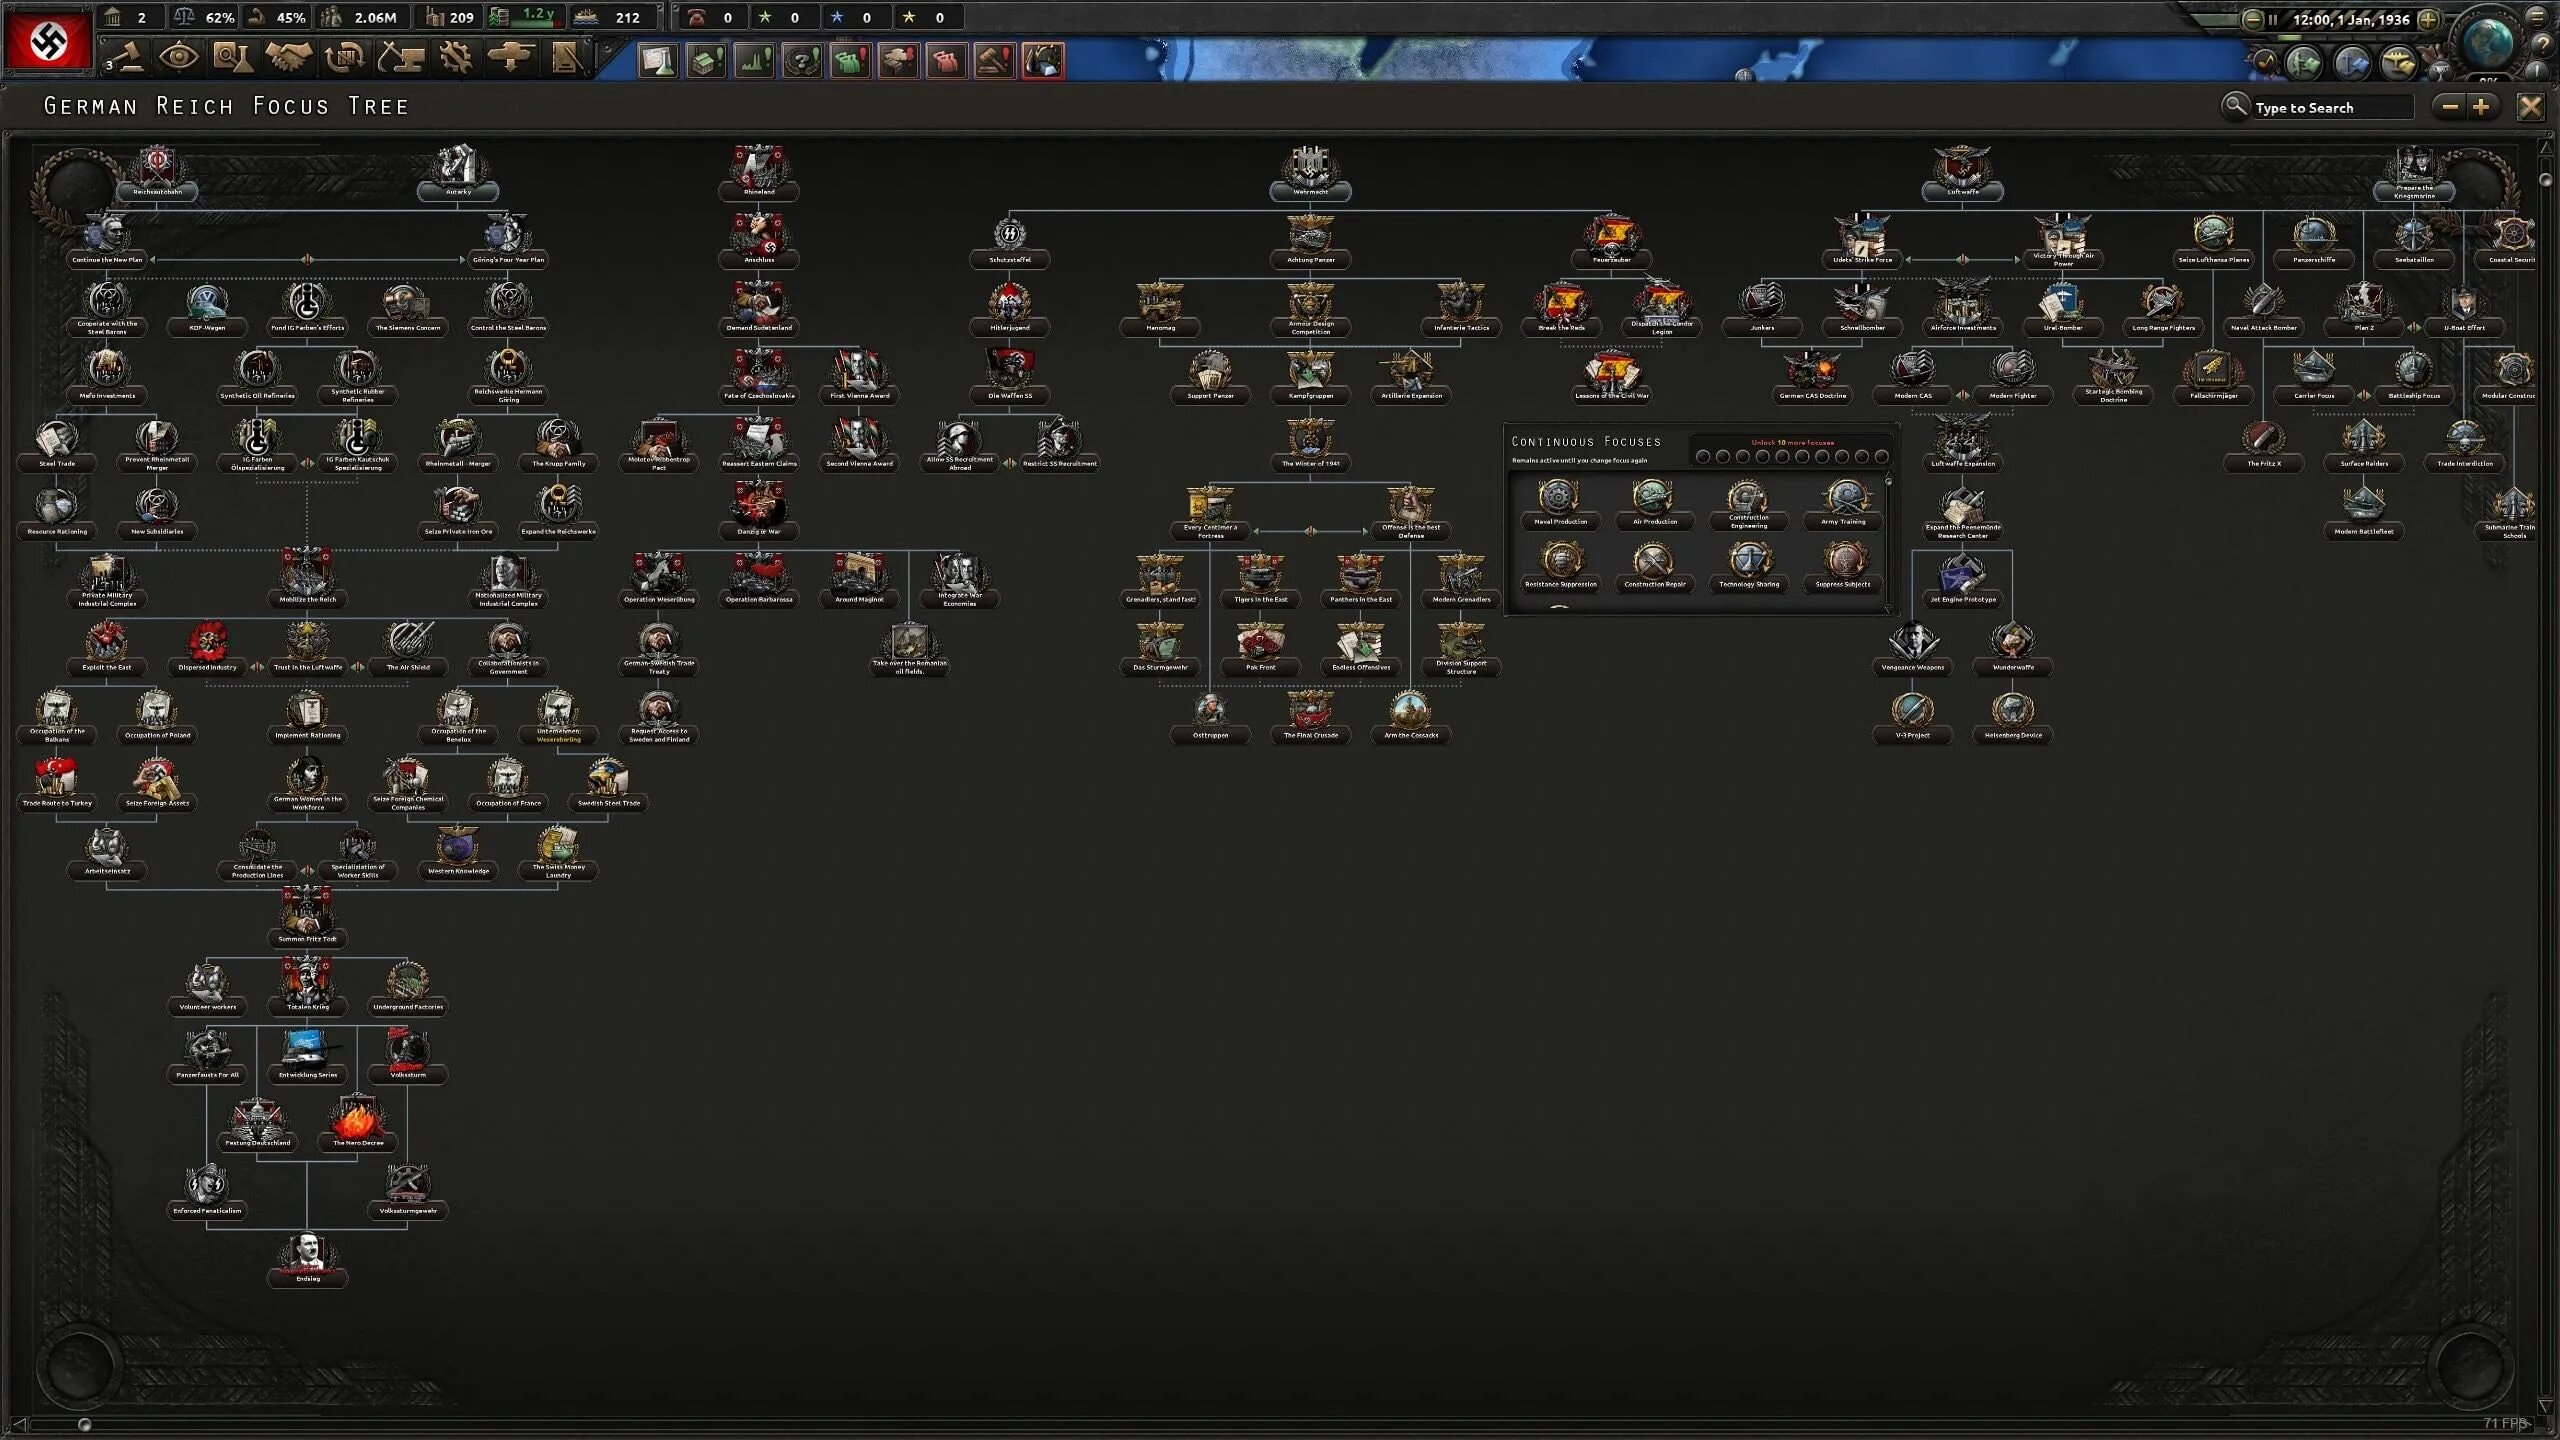Toggle the land army map mode
The width and height of the screenshot is (2560, 1440).
tap(2304, 63)
